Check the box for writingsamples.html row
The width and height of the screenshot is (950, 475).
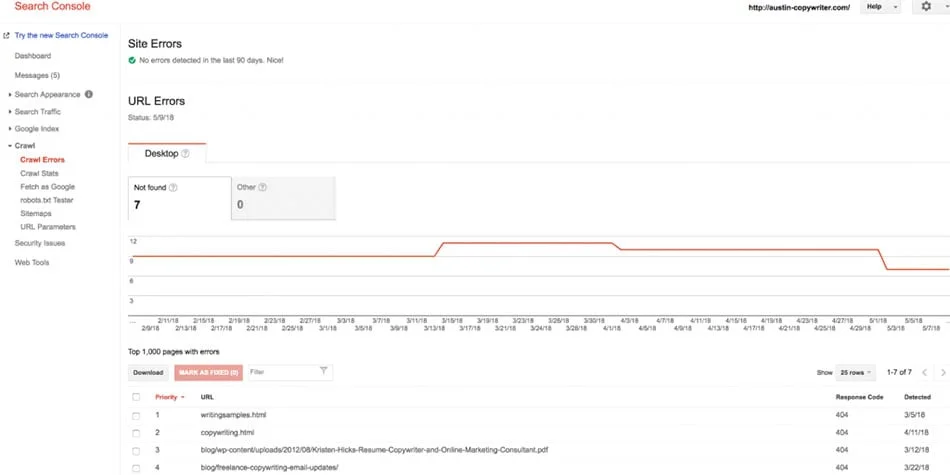coord(136,415)
